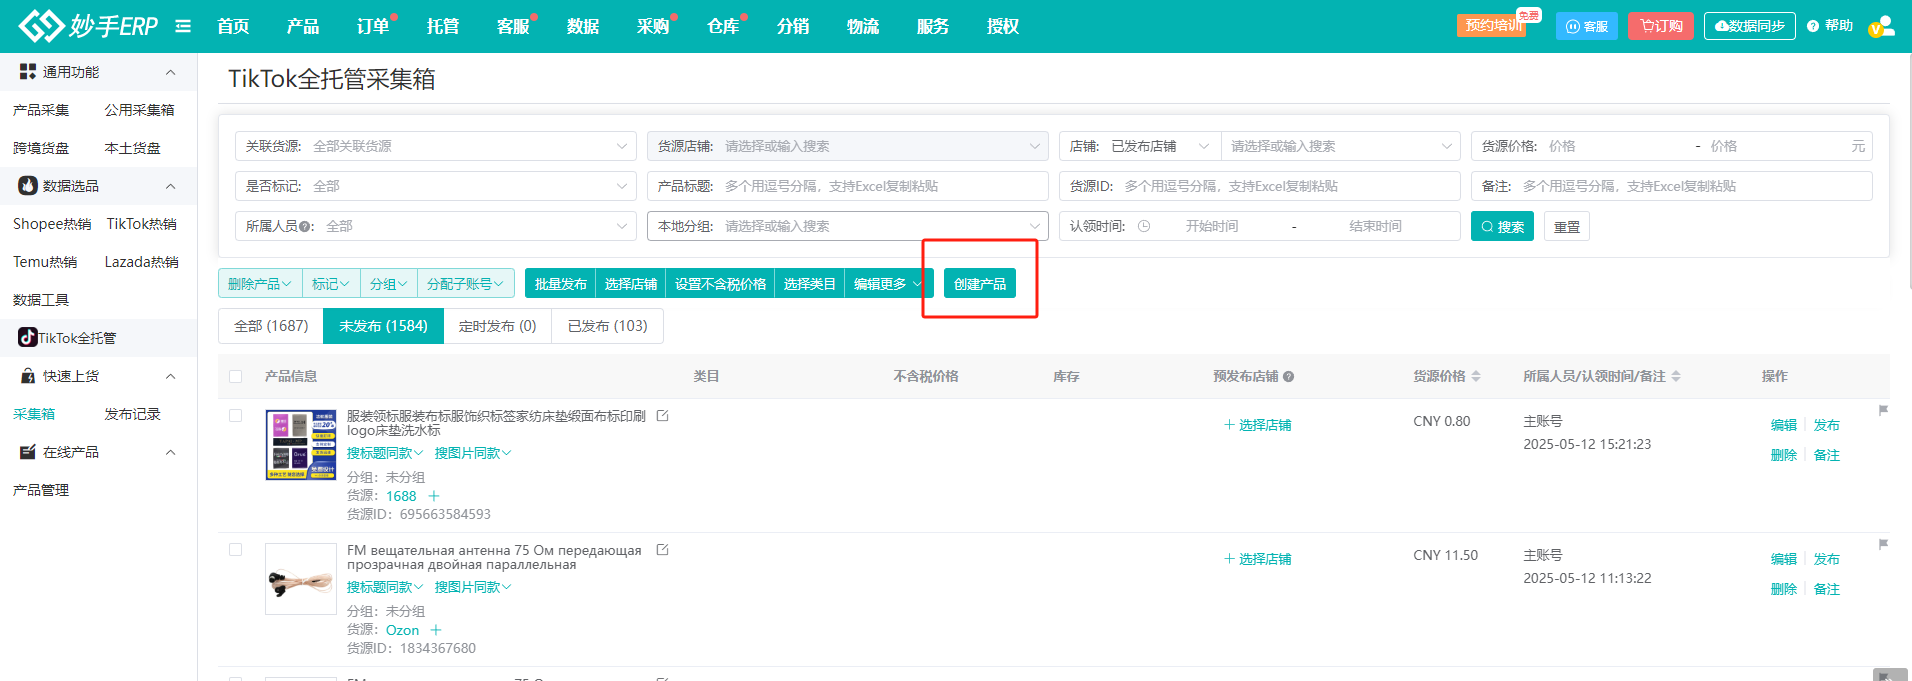Viewport: 1912px width, 681px height.
Task: Click the 预发布店铺 help question icon
Action: (x=1288, y=377)
